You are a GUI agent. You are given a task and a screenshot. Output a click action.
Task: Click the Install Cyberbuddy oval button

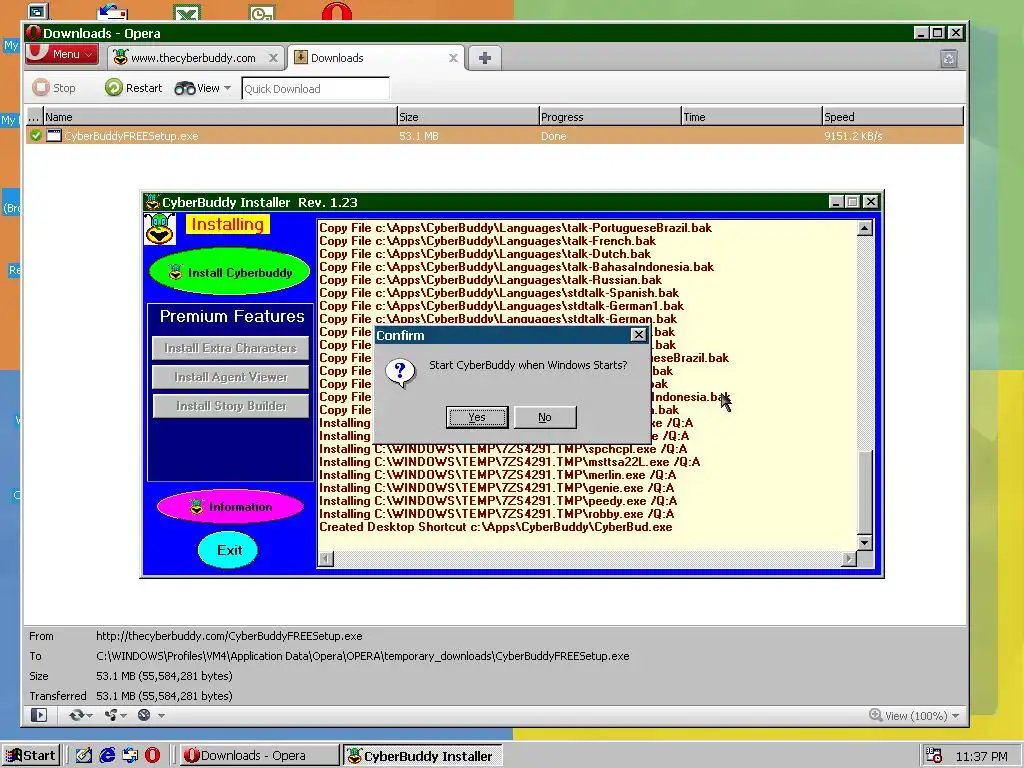pos(230,272)
